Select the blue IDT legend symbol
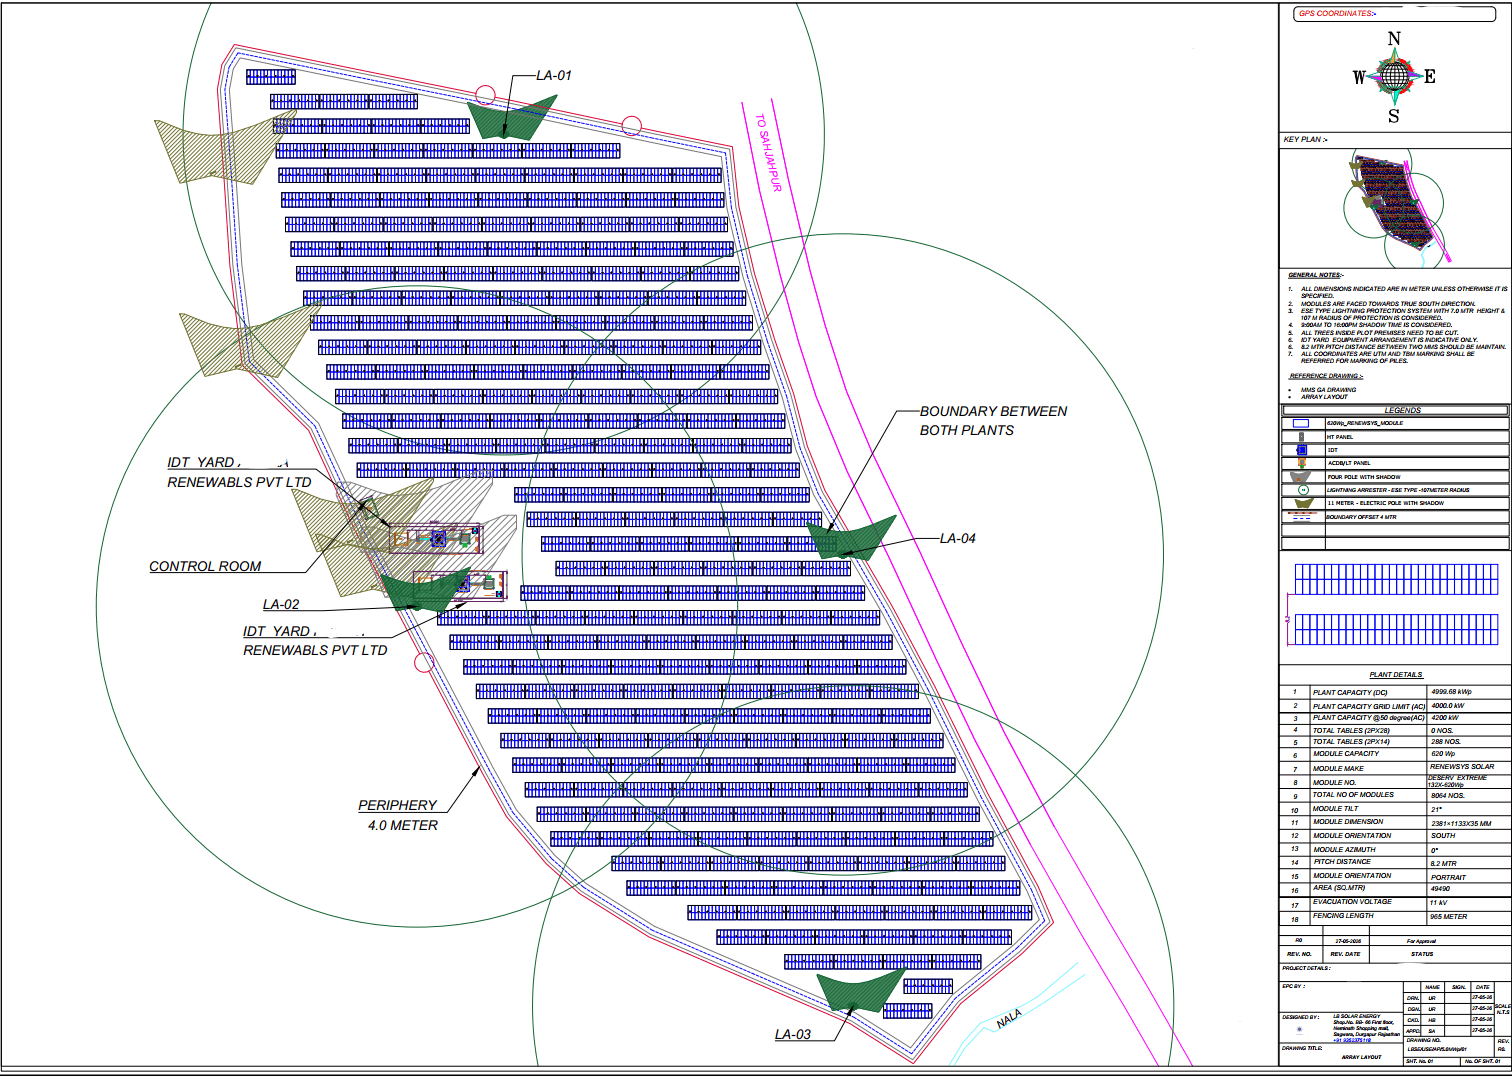The image size is (1512, 1076). [x=1302, y=450]
